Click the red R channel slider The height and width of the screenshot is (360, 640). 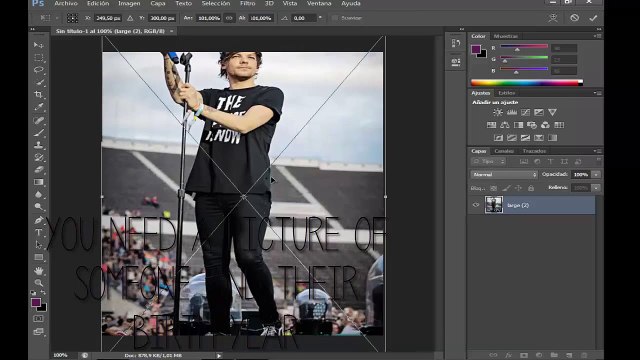coord(524,47)
